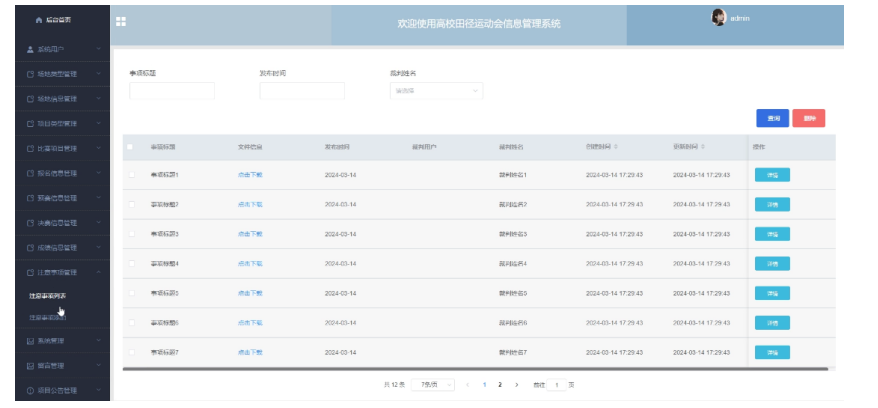Click the jump-to-page number input
This screenshot has width=878, height=408.
tap(557, 385)
